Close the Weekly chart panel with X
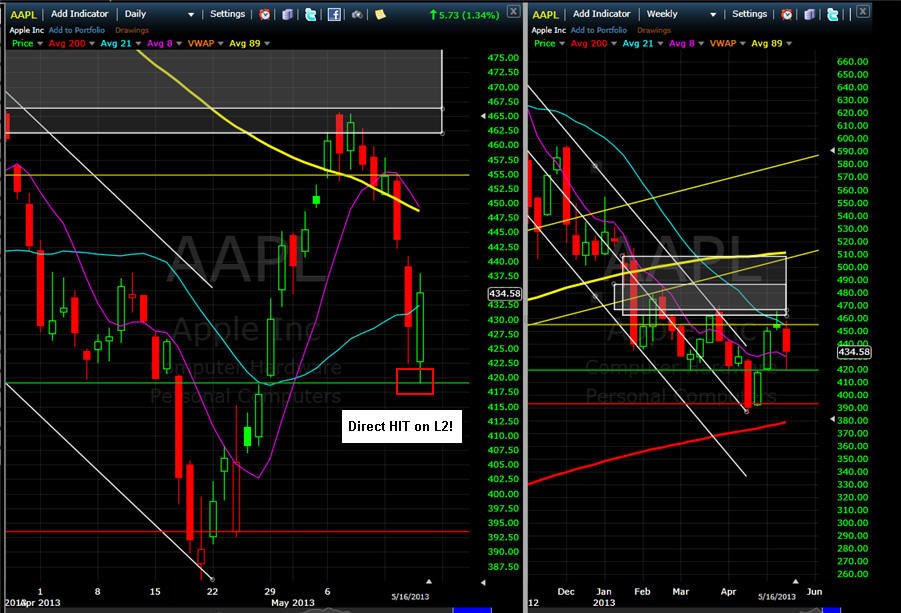 863,11
